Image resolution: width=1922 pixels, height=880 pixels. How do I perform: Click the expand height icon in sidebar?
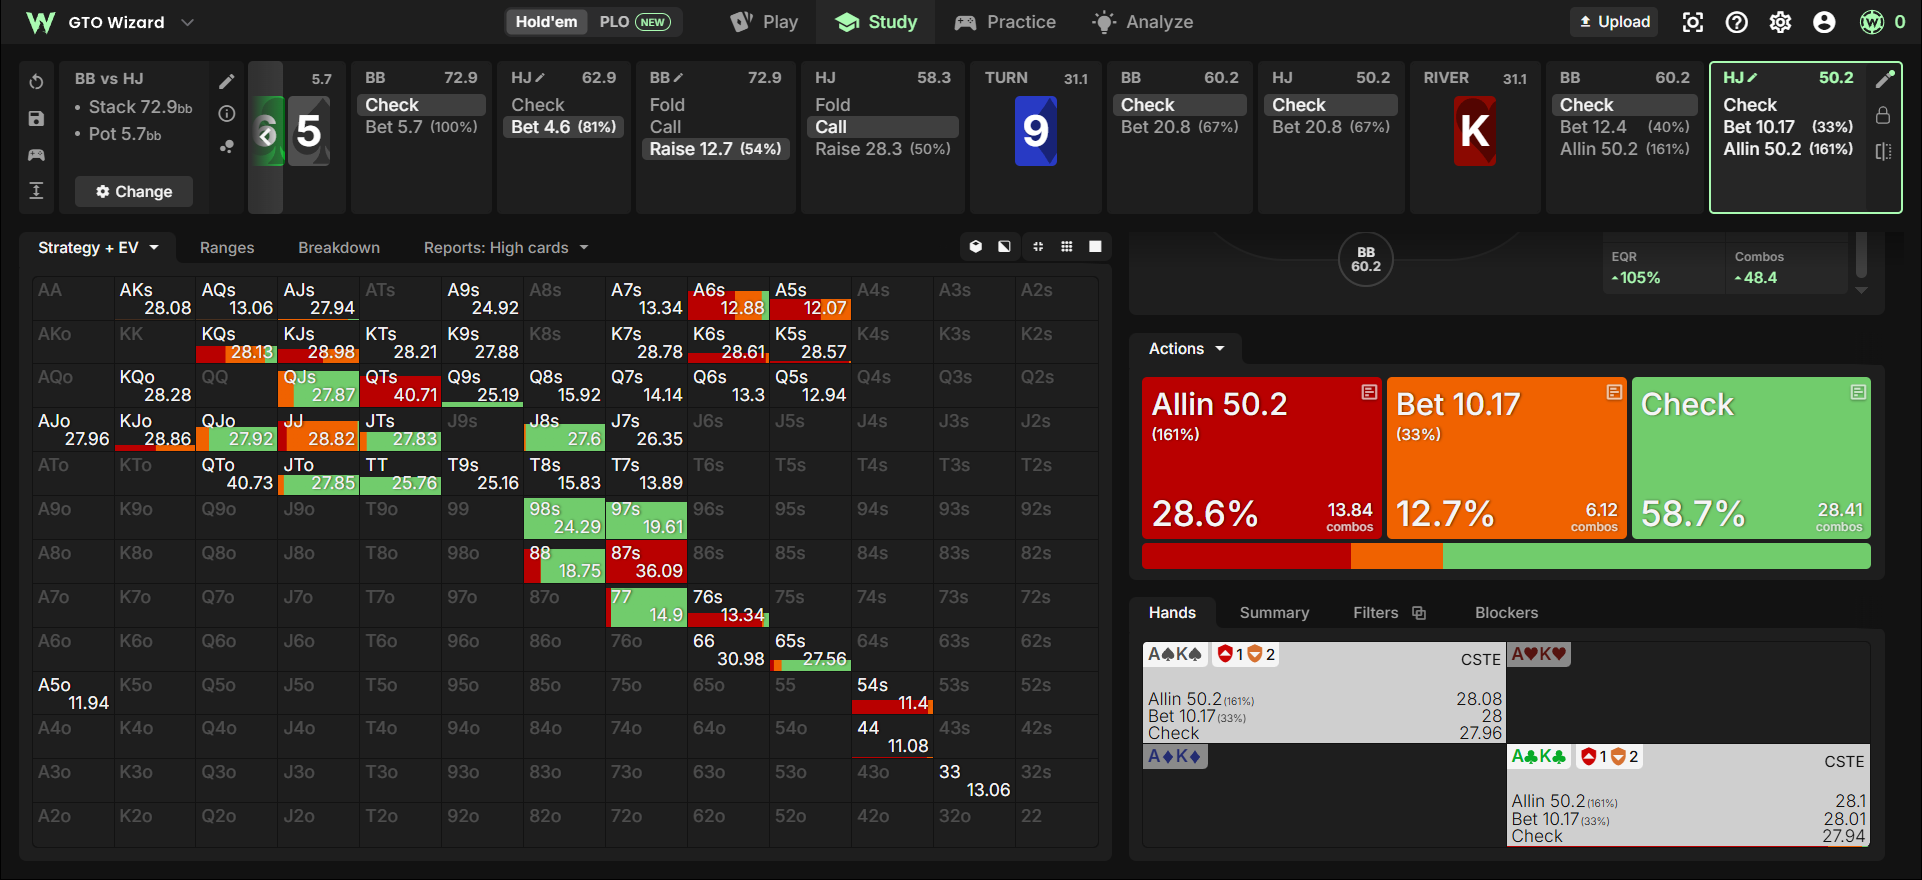pos(36,191)
